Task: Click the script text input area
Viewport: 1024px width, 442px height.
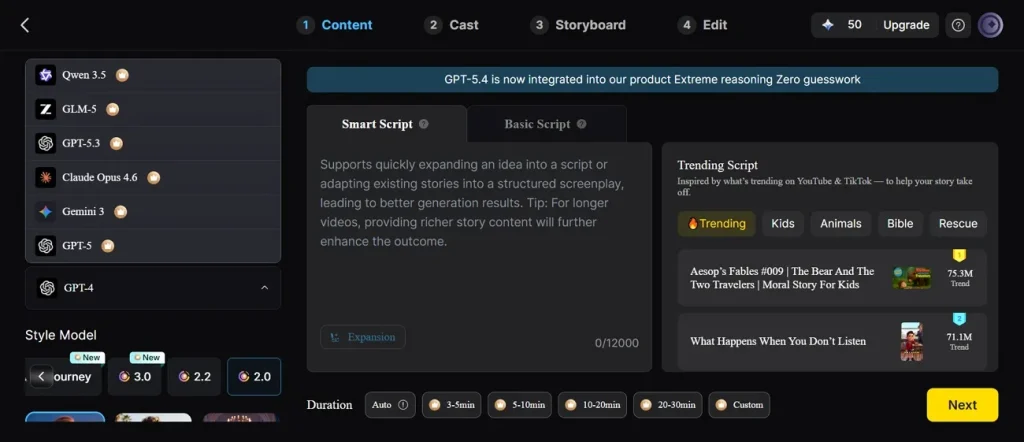Action: tap(479, 238)
